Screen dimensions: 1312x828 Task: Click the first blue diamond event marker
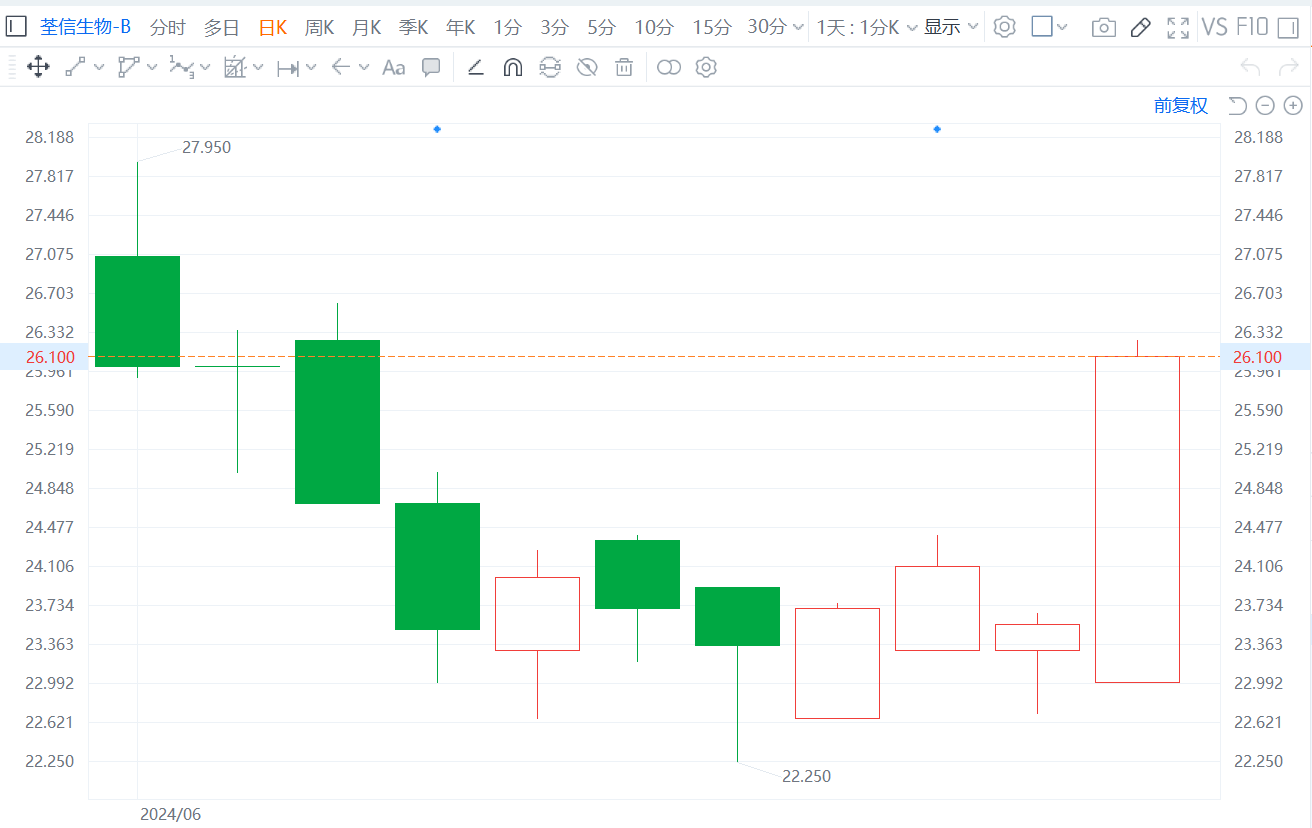tap(437, 129)
